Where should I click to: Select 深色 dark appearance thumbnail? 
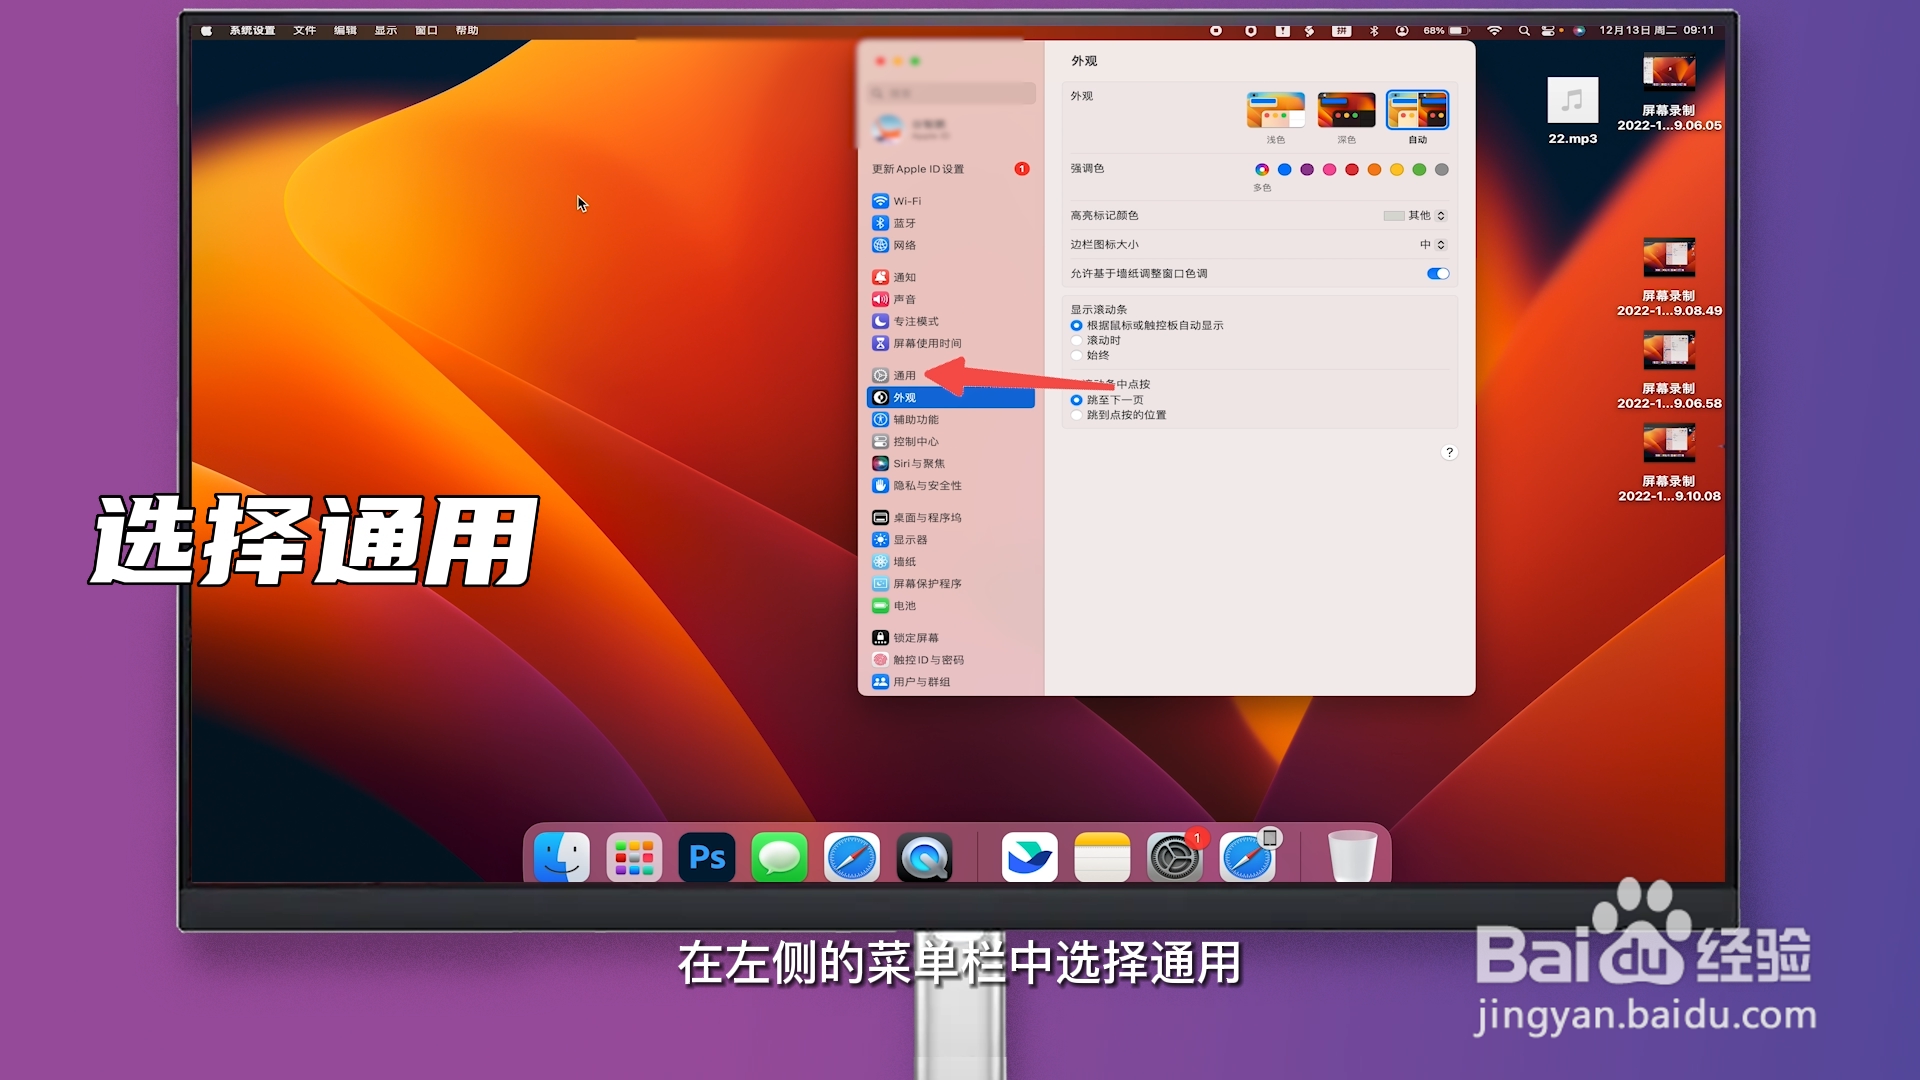(1346, 110)
